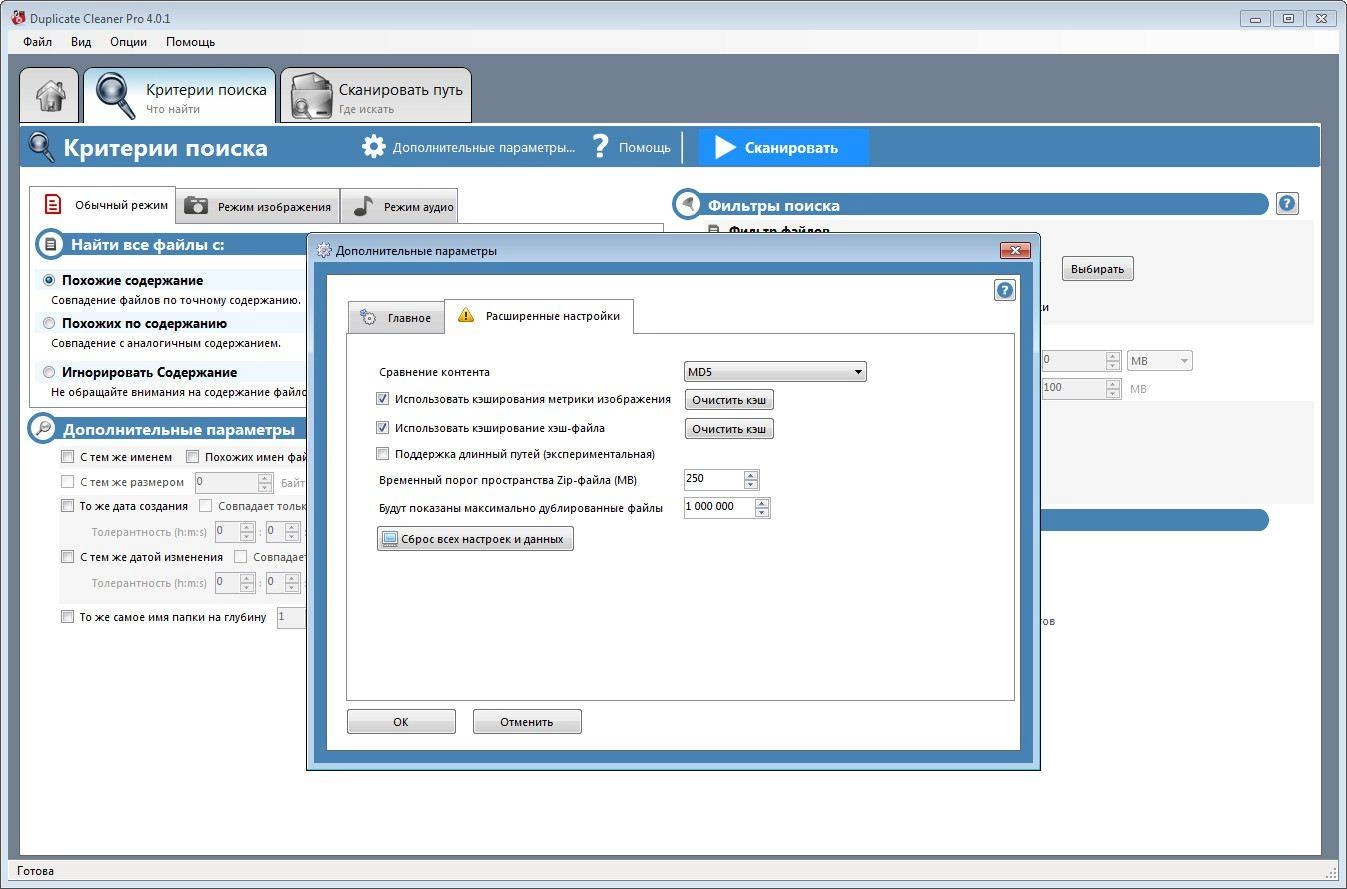1347x889 pixels.
Task: Select Игнорировать Содержание radio button
Action: point(49,372)
